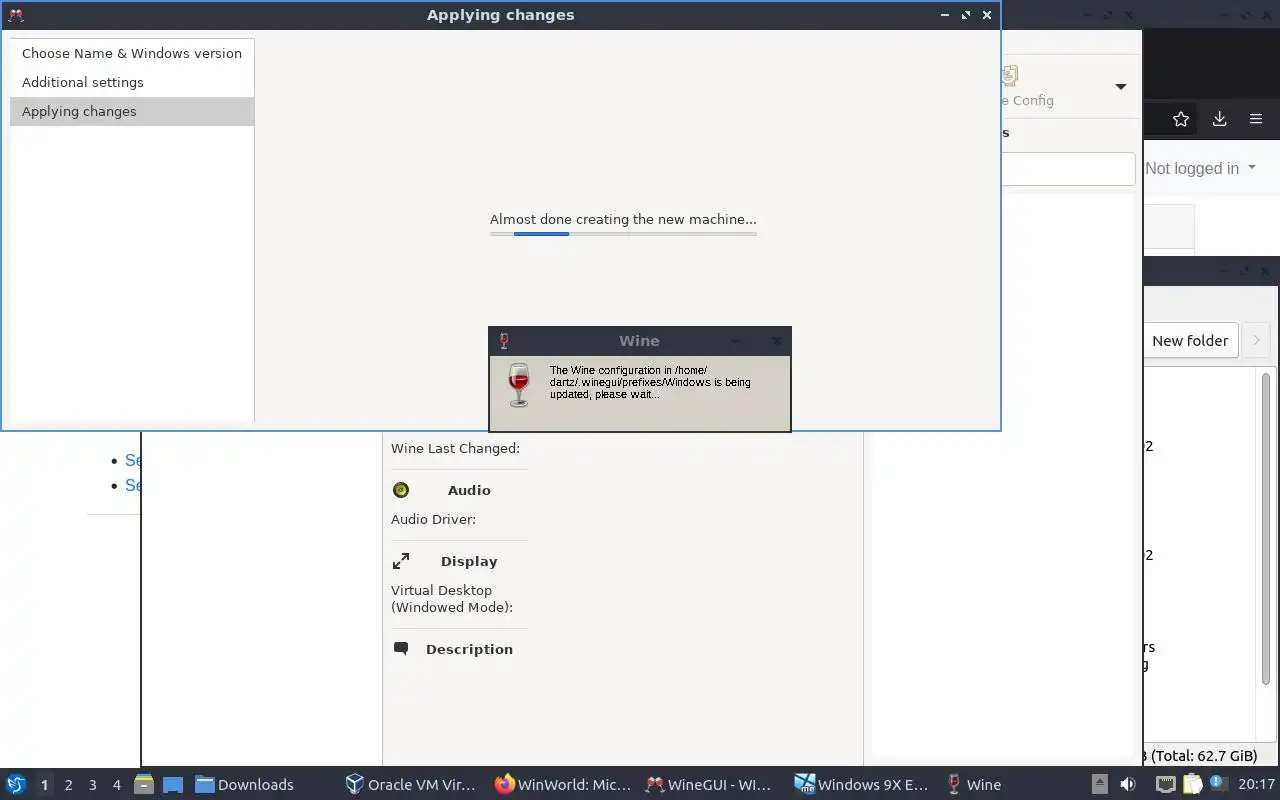Select the 'Applying changes' sidebar step
The height and width of the screenshot is (800, 1280).
coord(132,111)
